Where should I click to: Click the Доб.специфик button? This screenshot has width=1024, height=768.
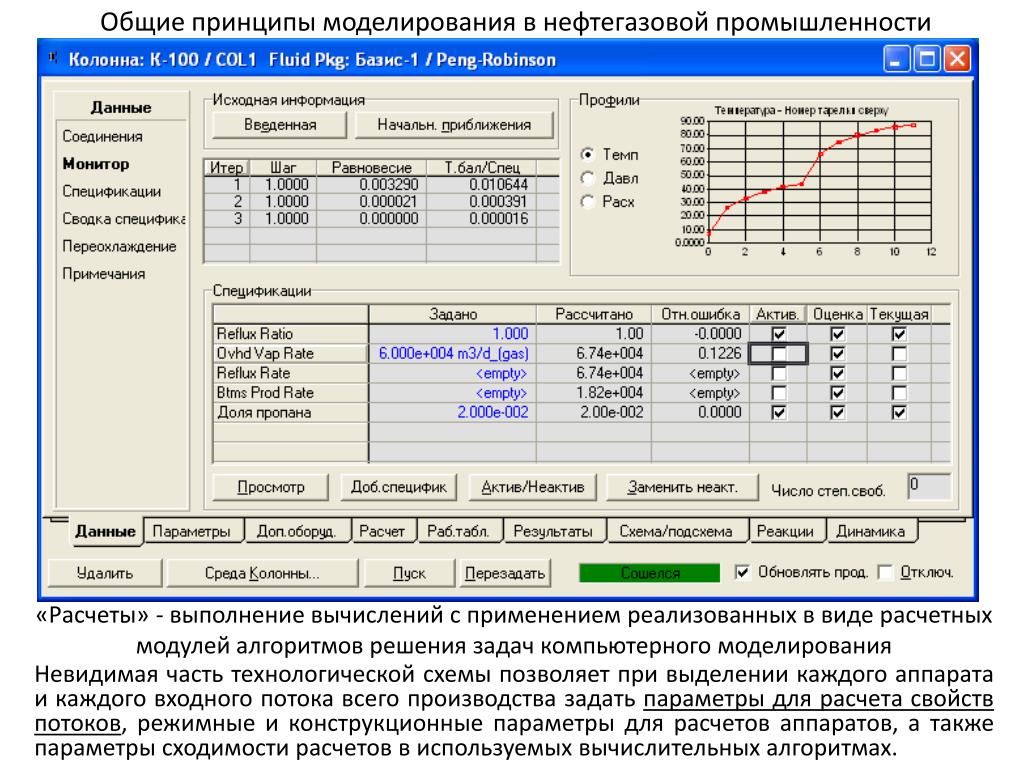(x=398, y=487)
